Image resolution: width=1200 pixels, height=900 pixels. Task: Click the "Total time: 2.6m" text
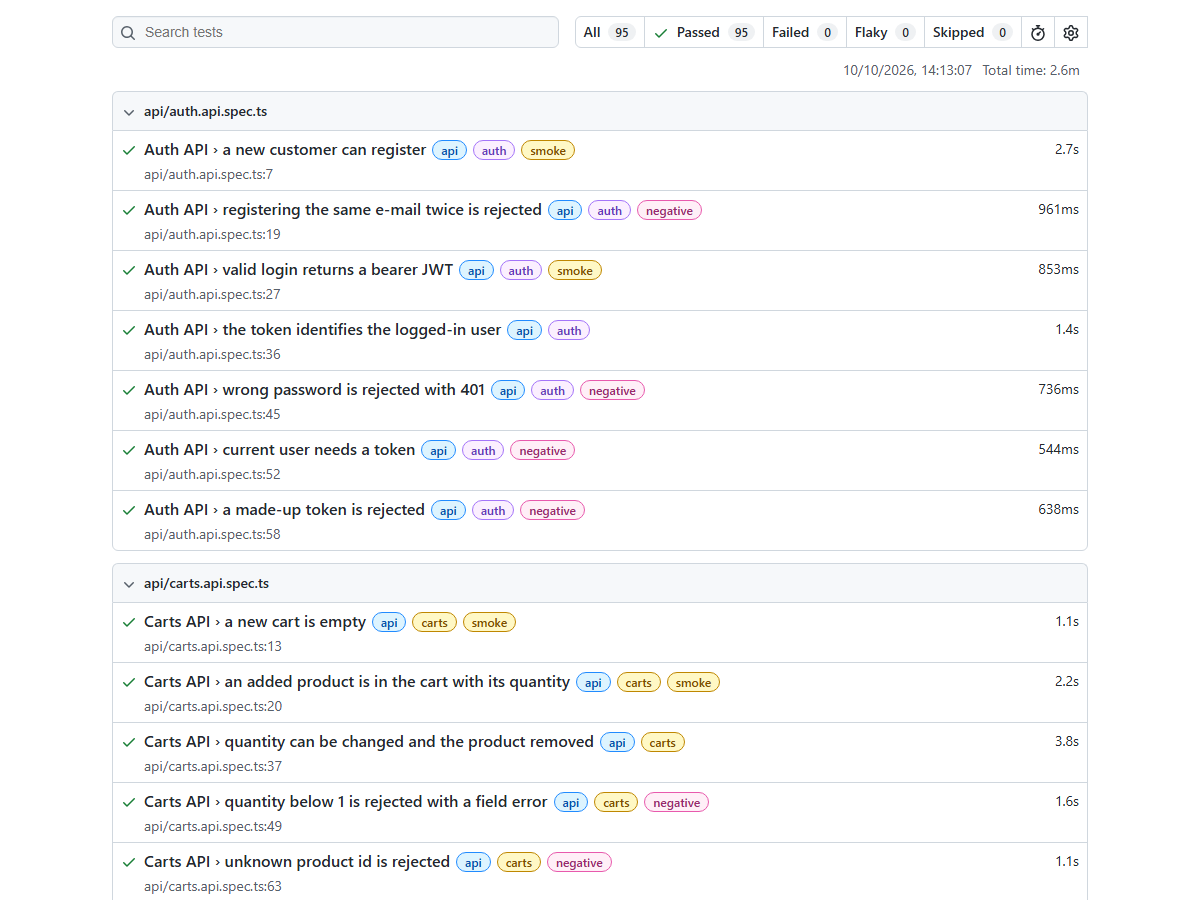point(1031,70)
